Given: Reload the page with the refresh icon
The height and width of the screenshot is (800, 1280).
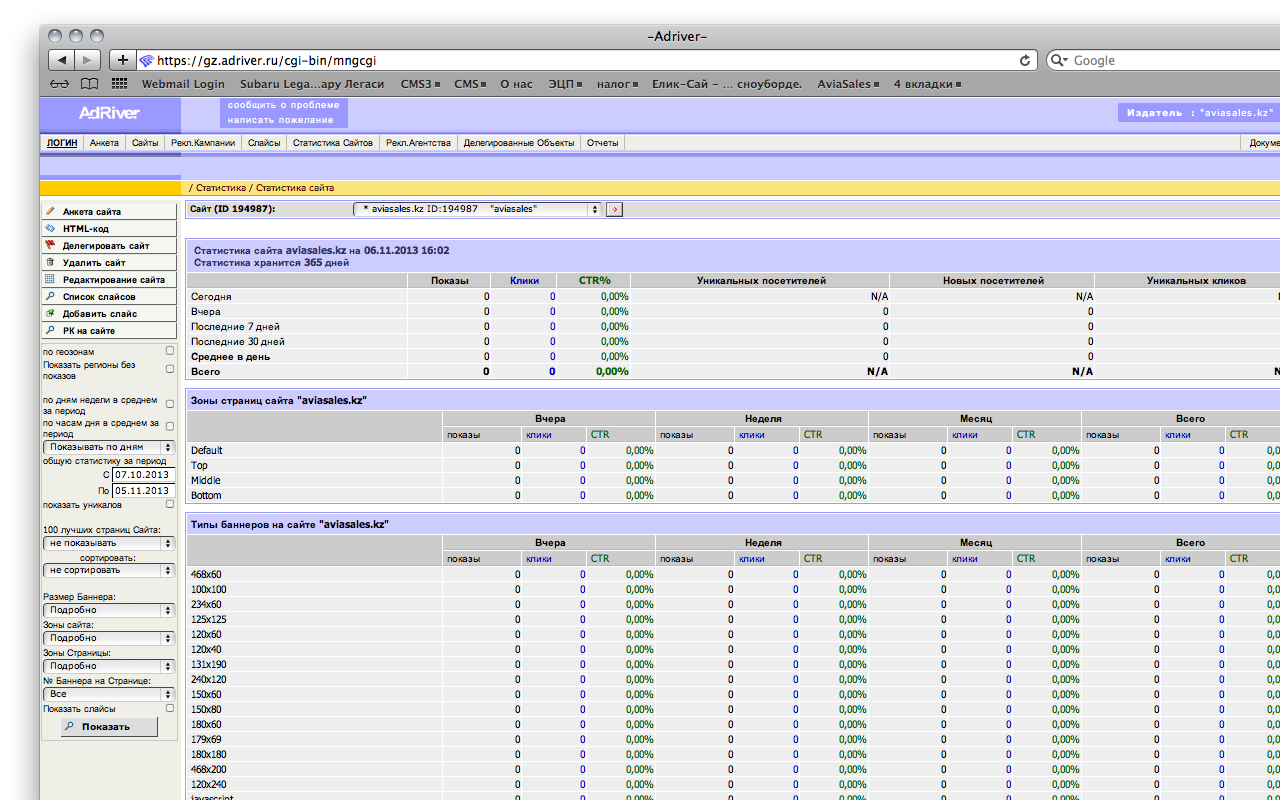Looking at the screenshot, I should 1025,60.
